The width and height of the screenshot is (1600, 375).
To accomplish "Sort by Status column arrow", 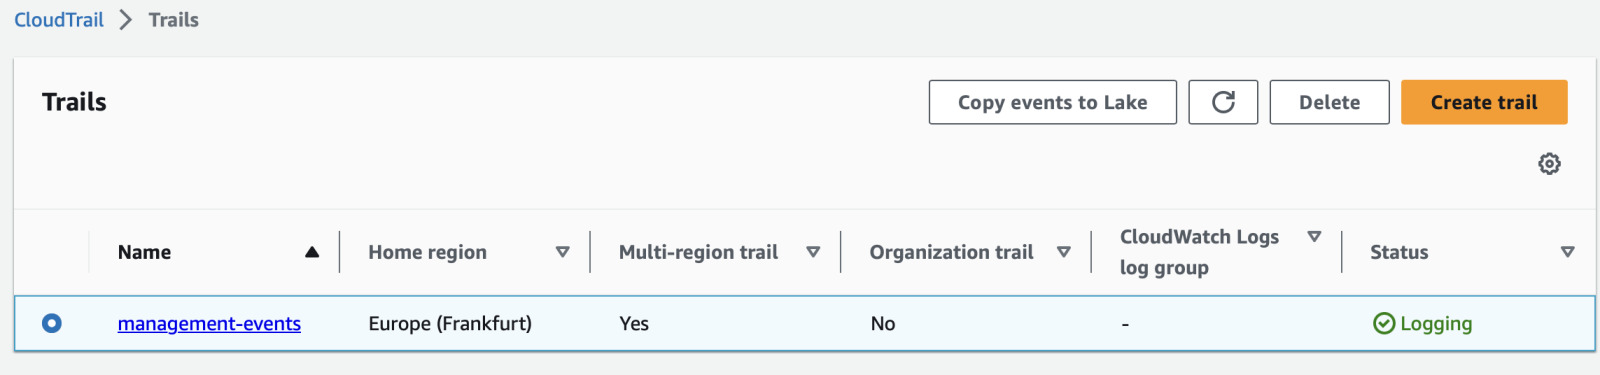I will 1568,252.
